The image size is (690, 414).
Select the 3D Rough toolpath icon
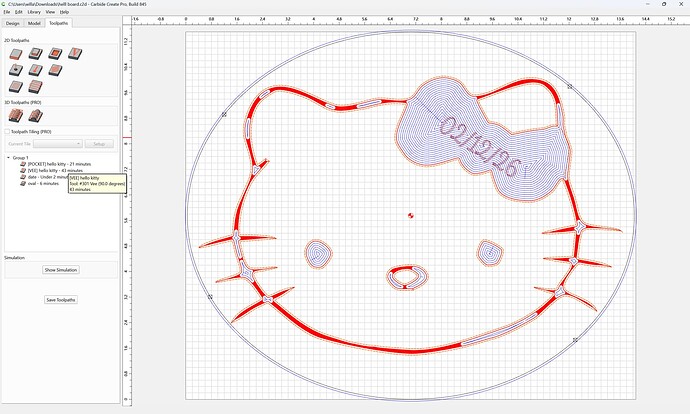(16, 116)
